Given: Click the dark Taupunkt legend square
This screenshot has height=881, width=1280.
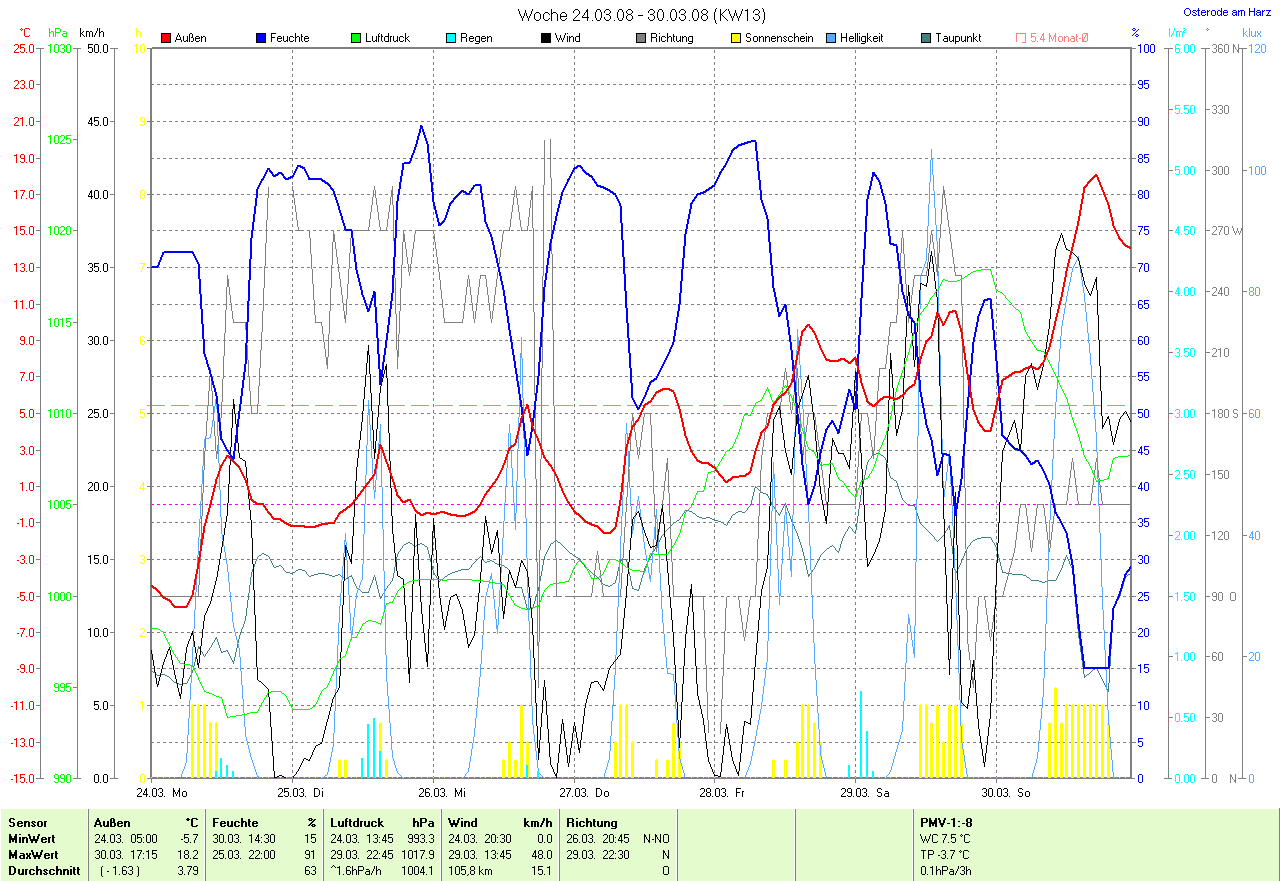Looking at the screenshot, I should pyautogui.click(x=926, y=38).
